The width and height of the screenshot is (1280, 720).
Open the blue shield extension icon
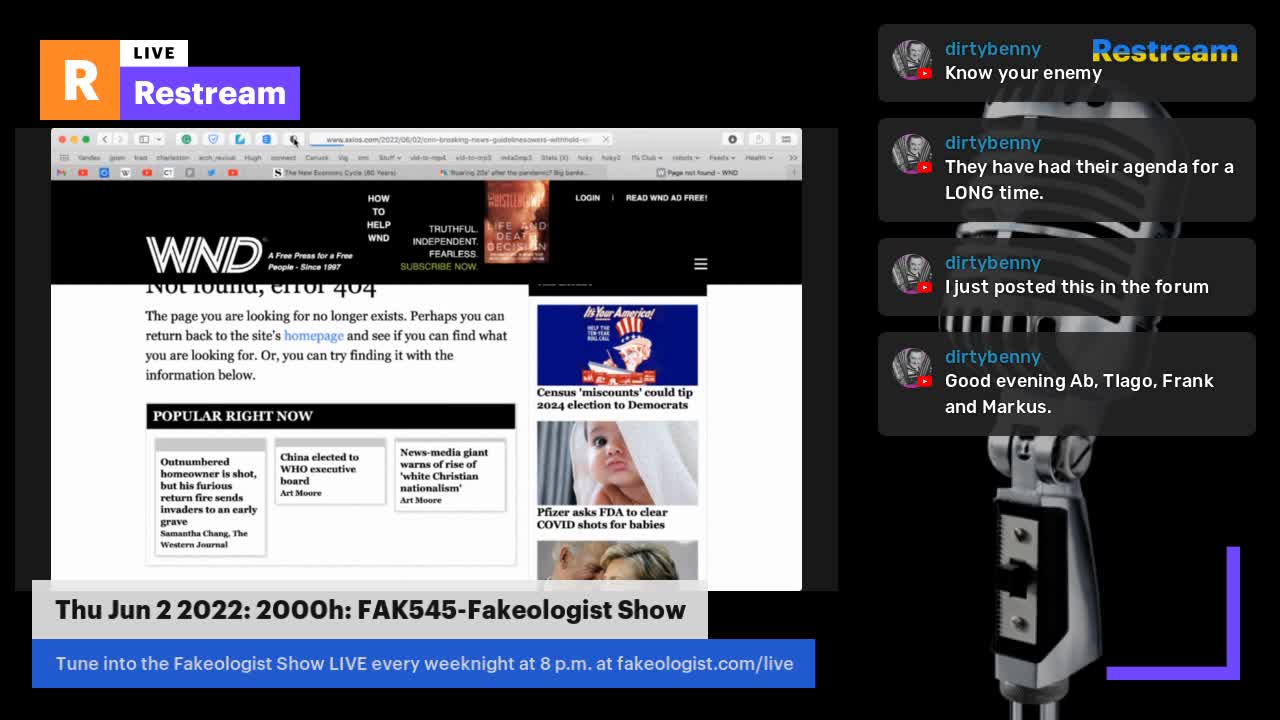point(213,139)
